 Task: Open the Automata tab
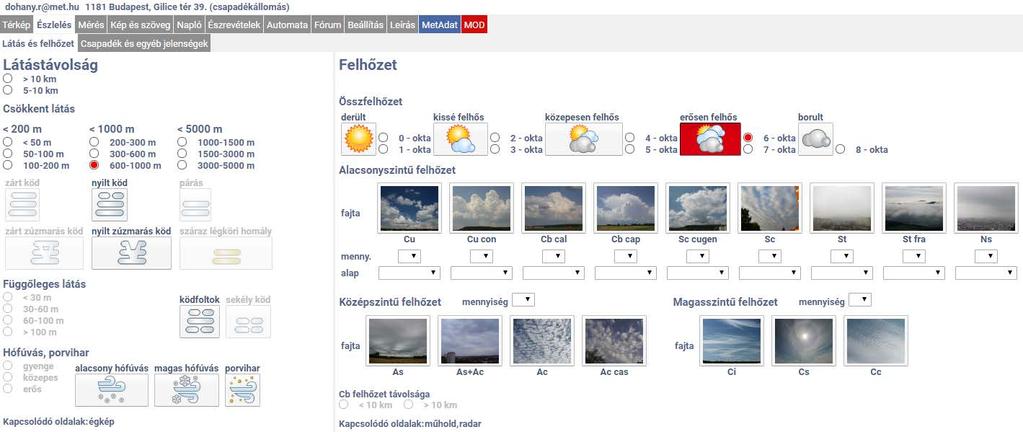[x=287, y=25]
